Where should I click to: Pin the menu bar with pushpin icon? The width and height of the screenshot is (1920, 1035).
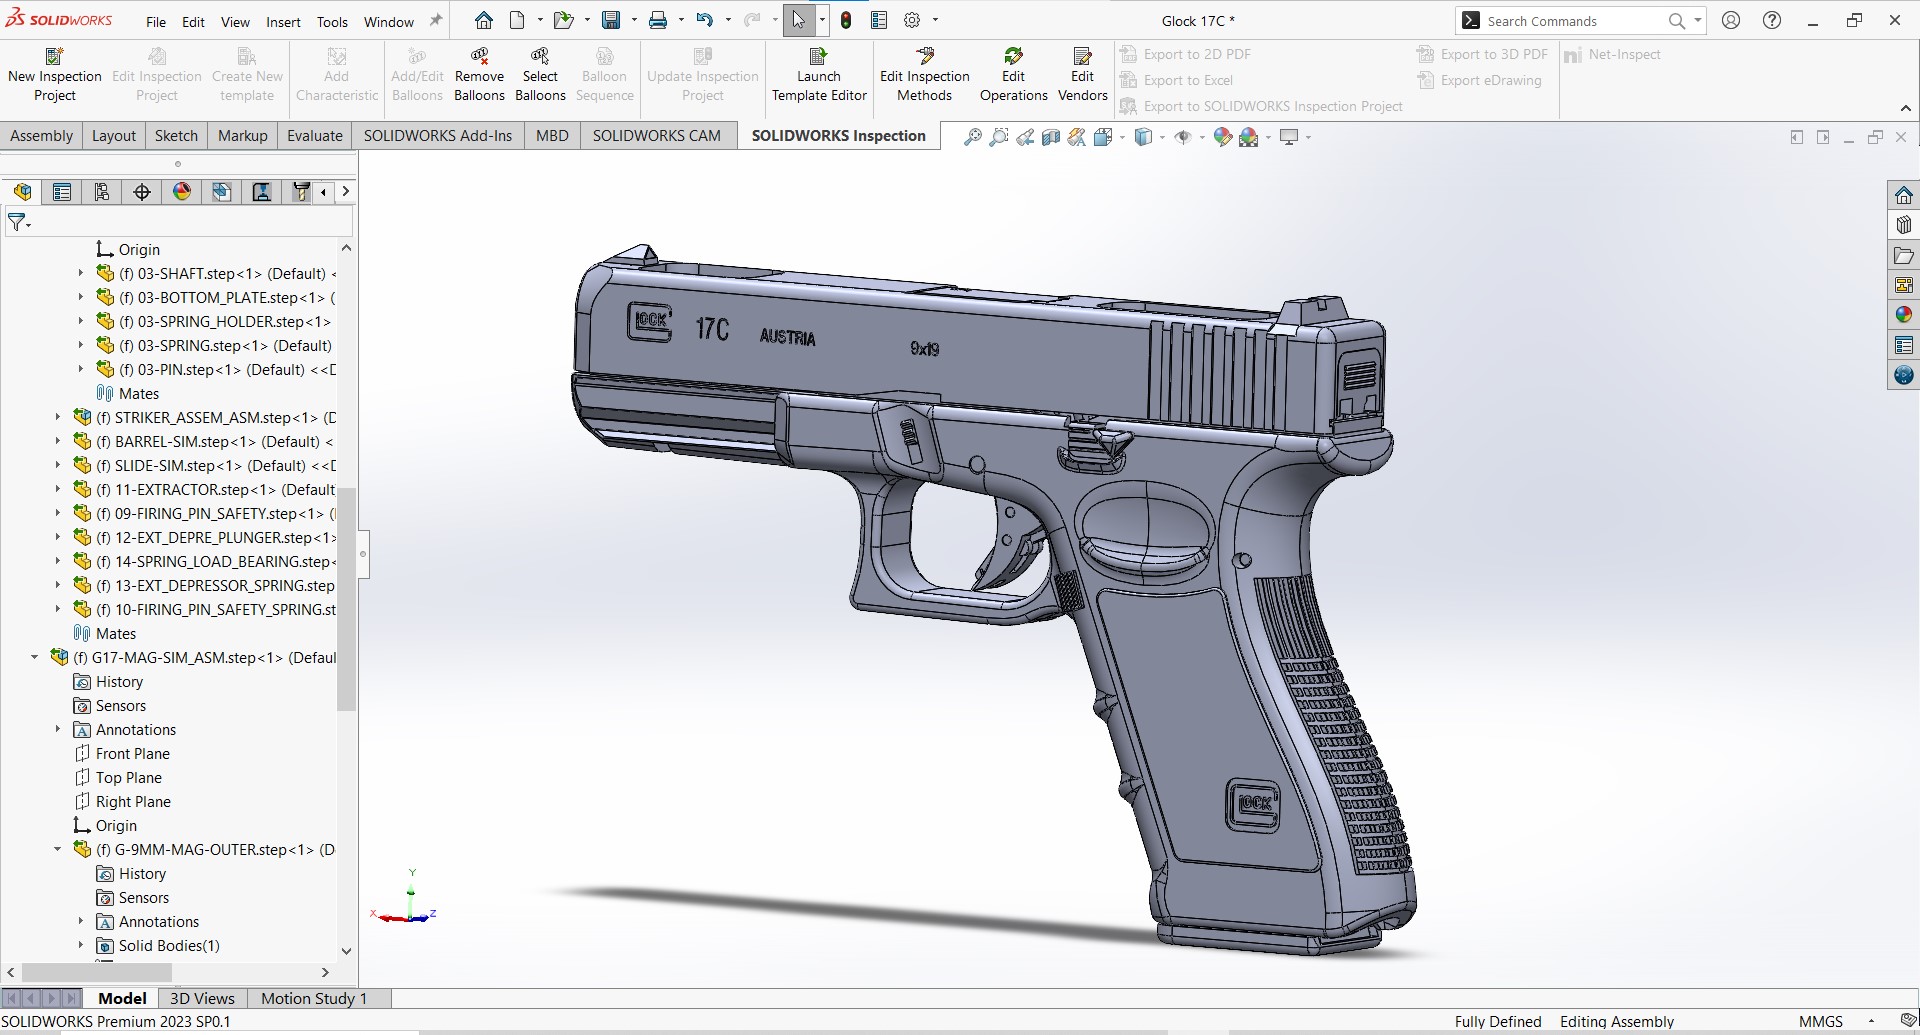coord(436,20)
